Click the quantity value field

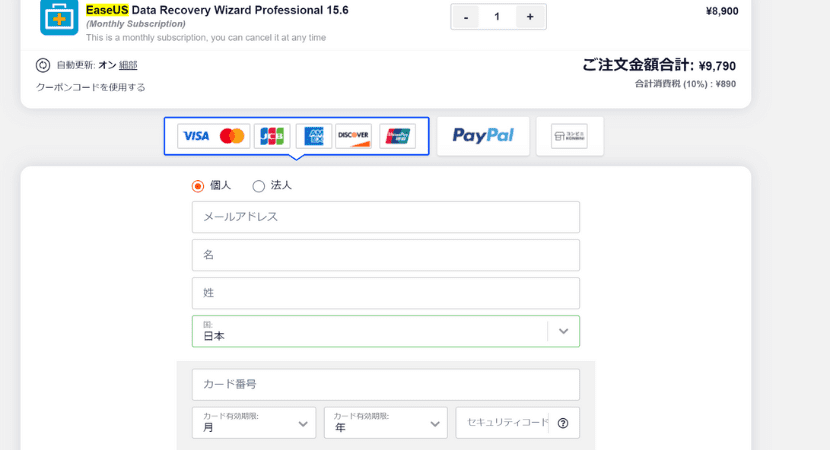coord(497,17)
